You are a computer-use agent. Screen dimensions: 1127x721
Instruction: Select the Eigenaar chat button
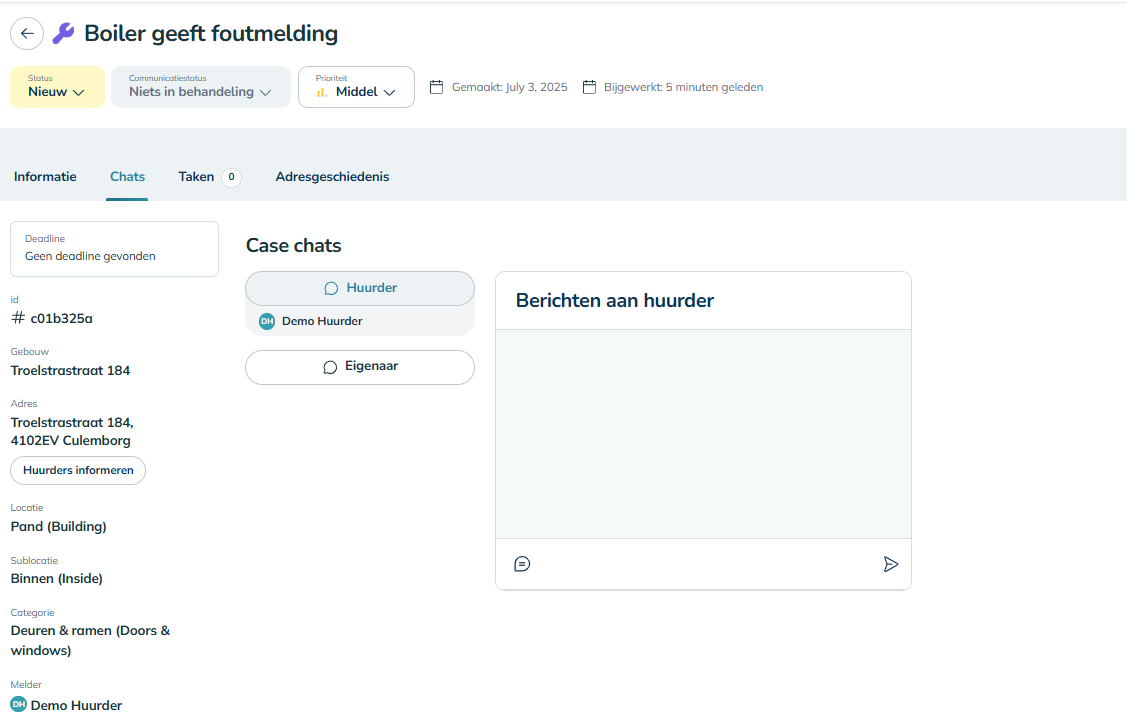point(360,367)
